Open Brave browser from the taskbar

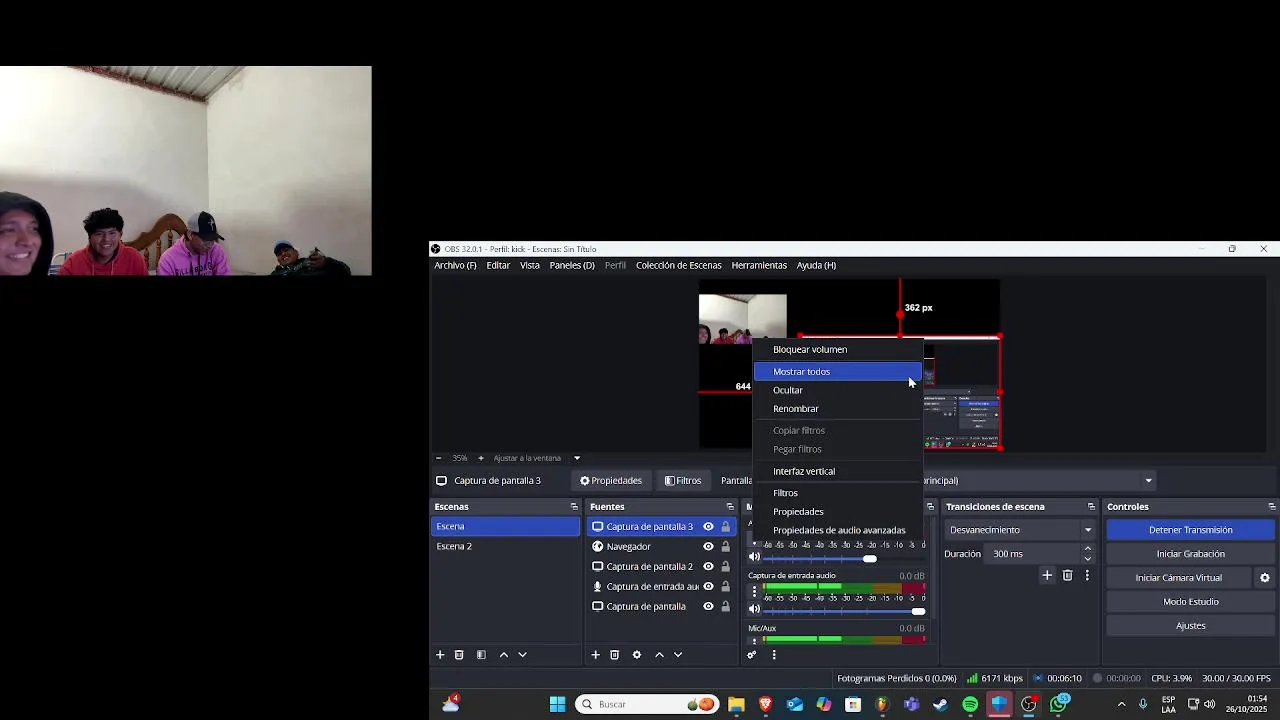click(765, 704)
